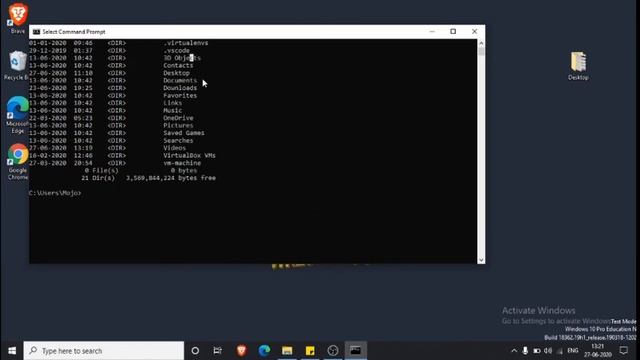Click the Command Prompt title bar icon
The image size is (640, 360).
click(x=36, y=32)
